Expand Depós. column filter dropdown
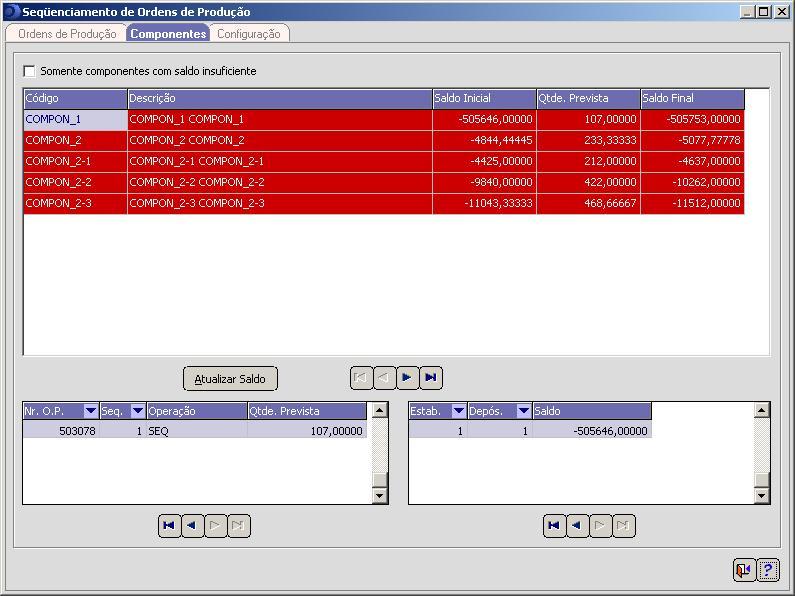The width and height of the screenshot is (795, 596). [523, 411]
